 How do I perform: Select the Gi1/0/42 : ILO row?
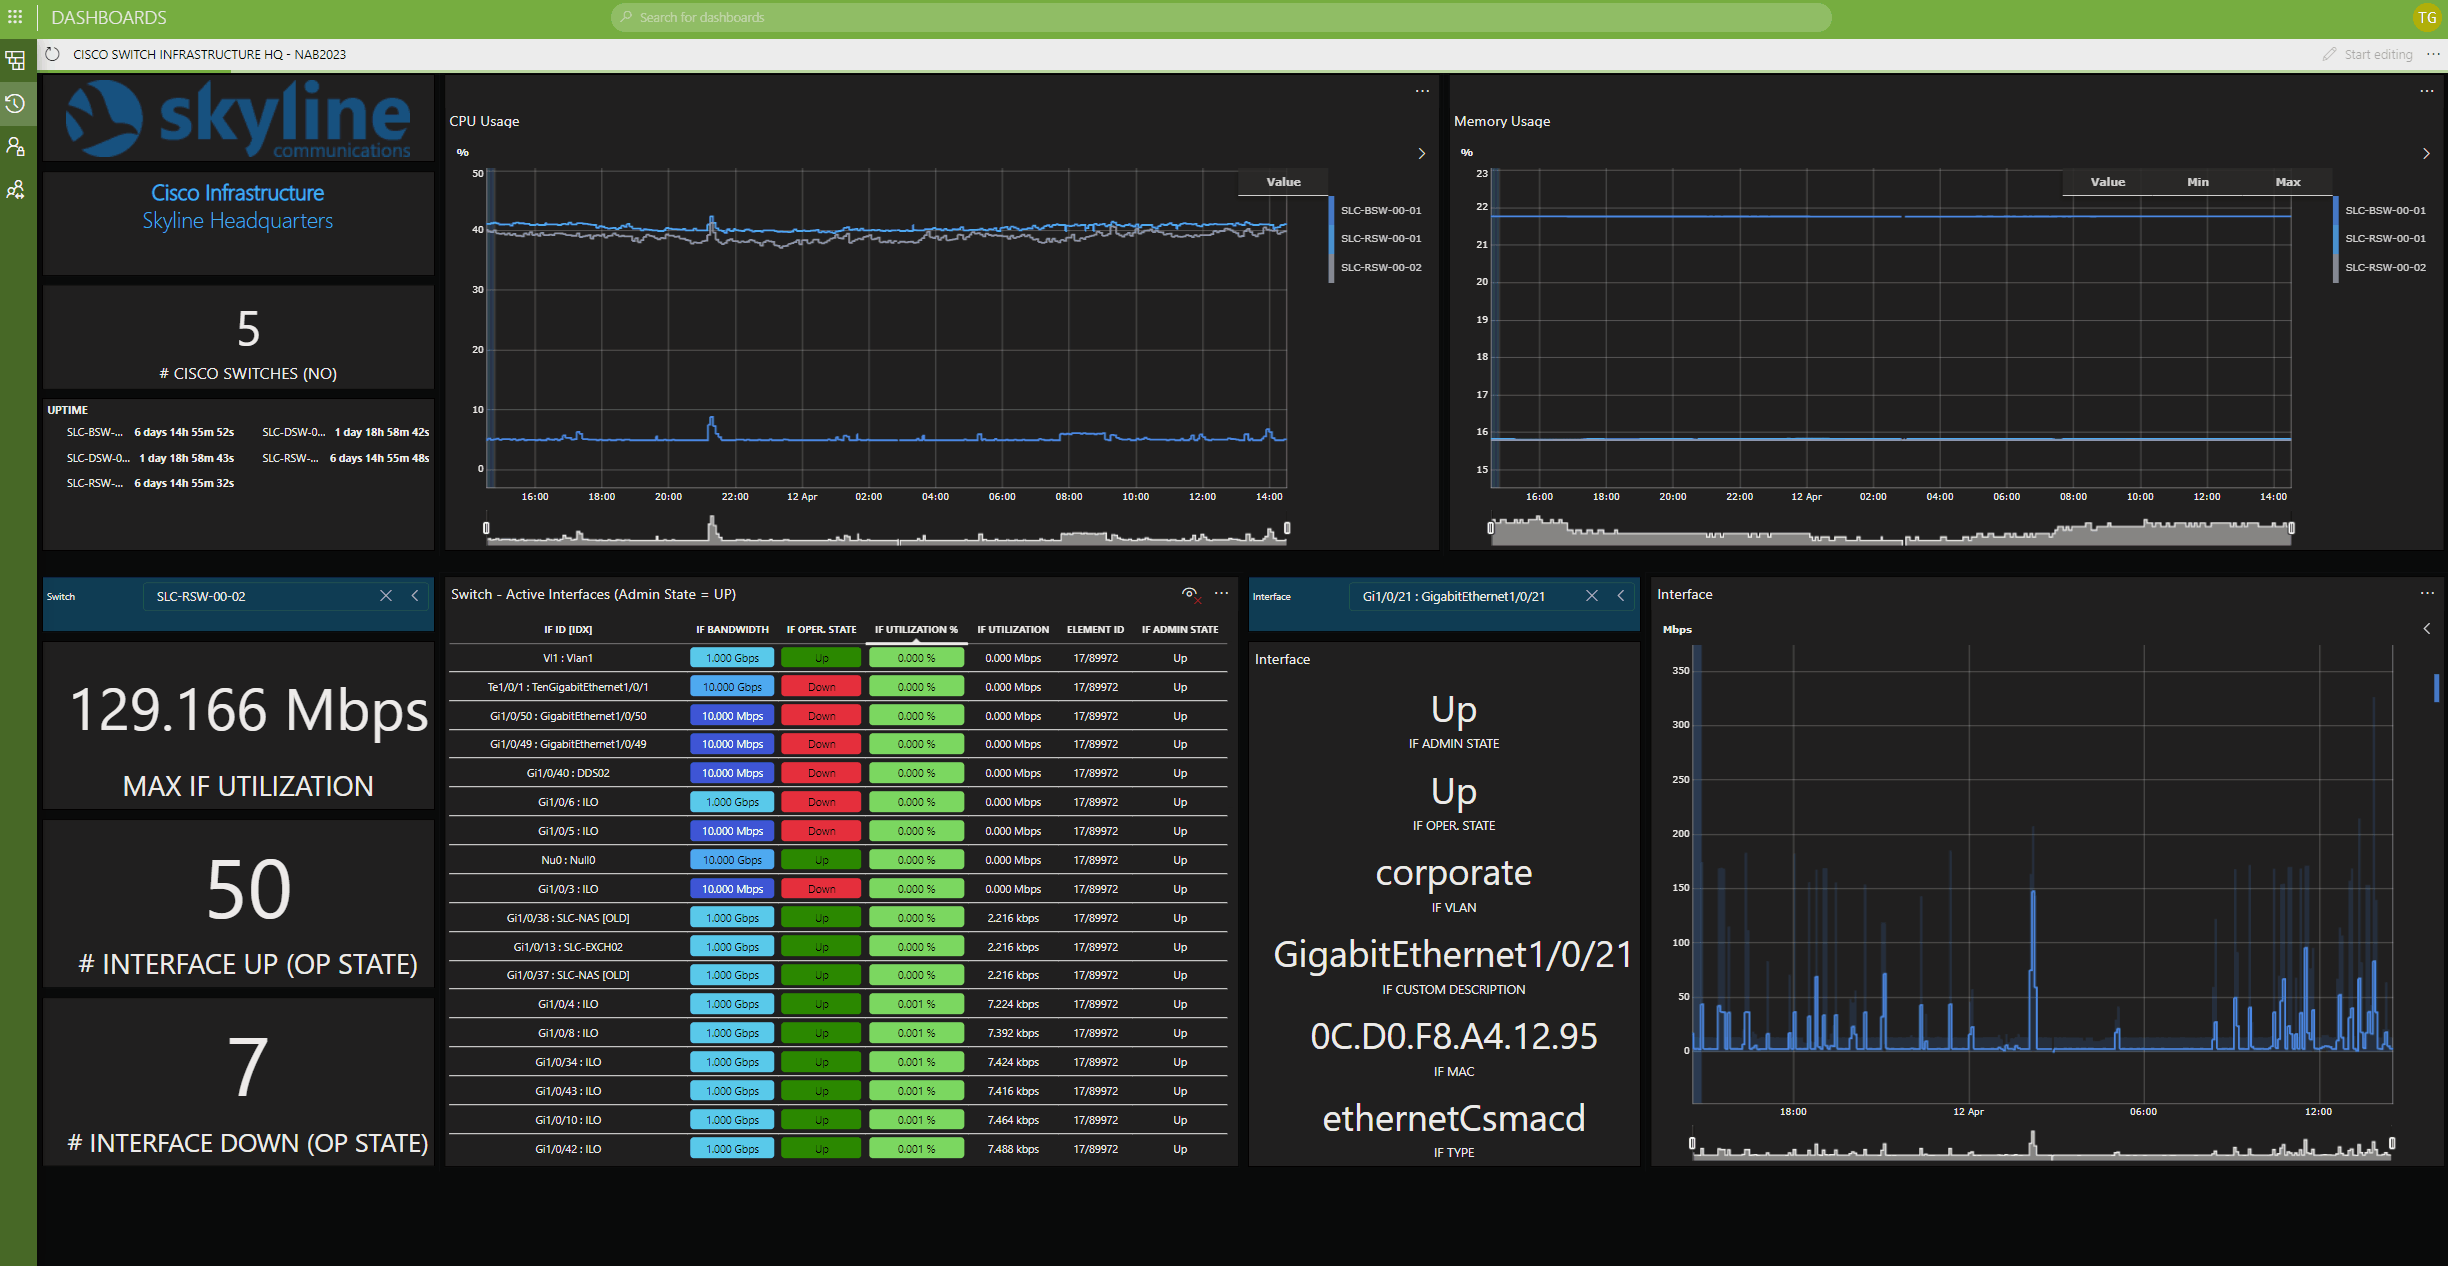point(838,1149)
